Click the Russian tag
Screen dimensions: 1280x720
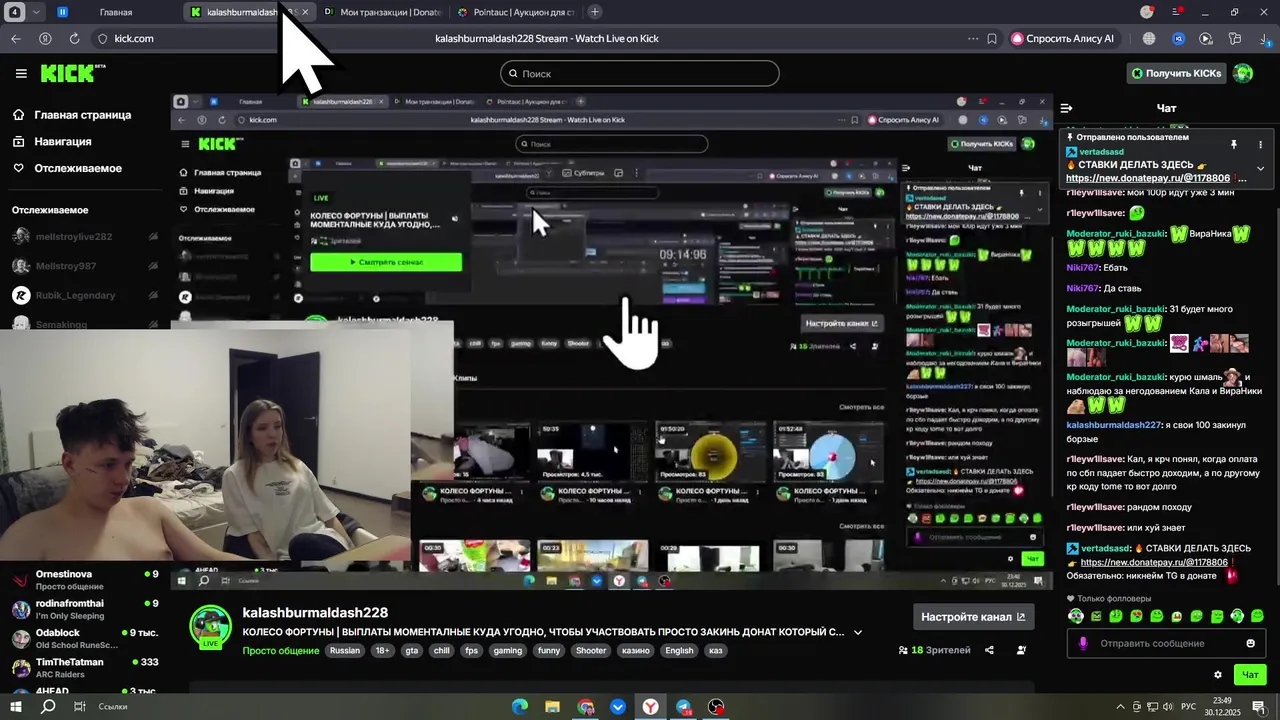pos(344,650)
